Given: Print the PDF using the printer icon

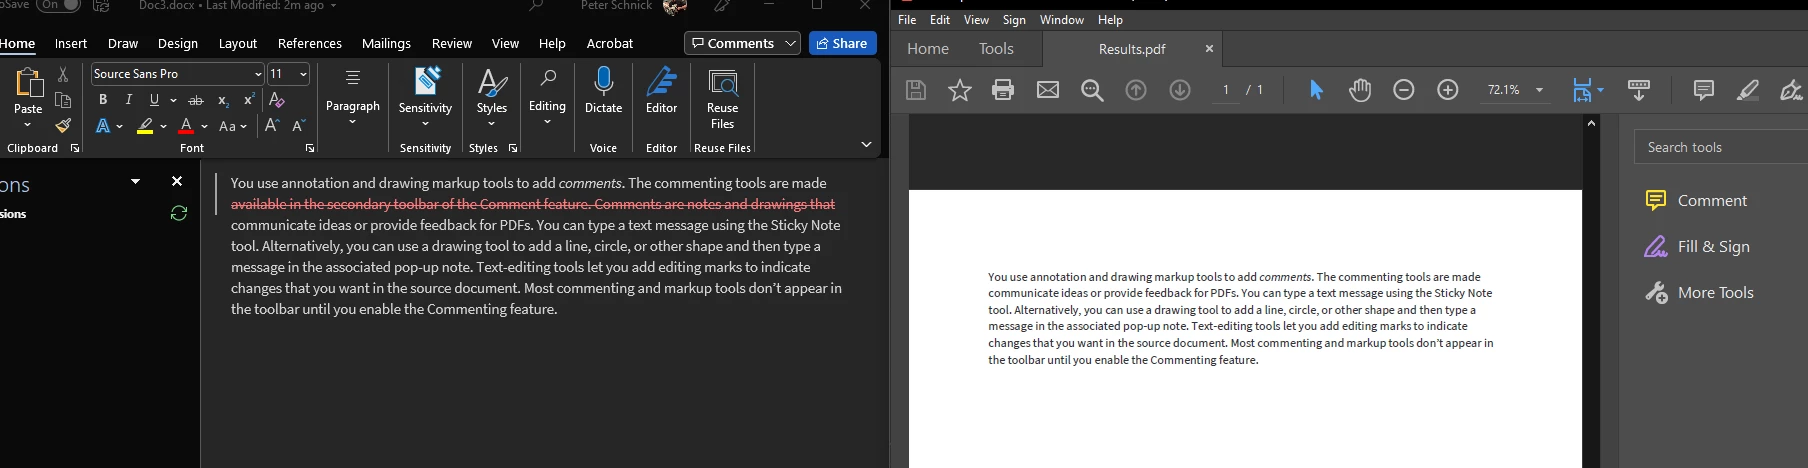Looking at the screenshot, I should point(1003,90).
